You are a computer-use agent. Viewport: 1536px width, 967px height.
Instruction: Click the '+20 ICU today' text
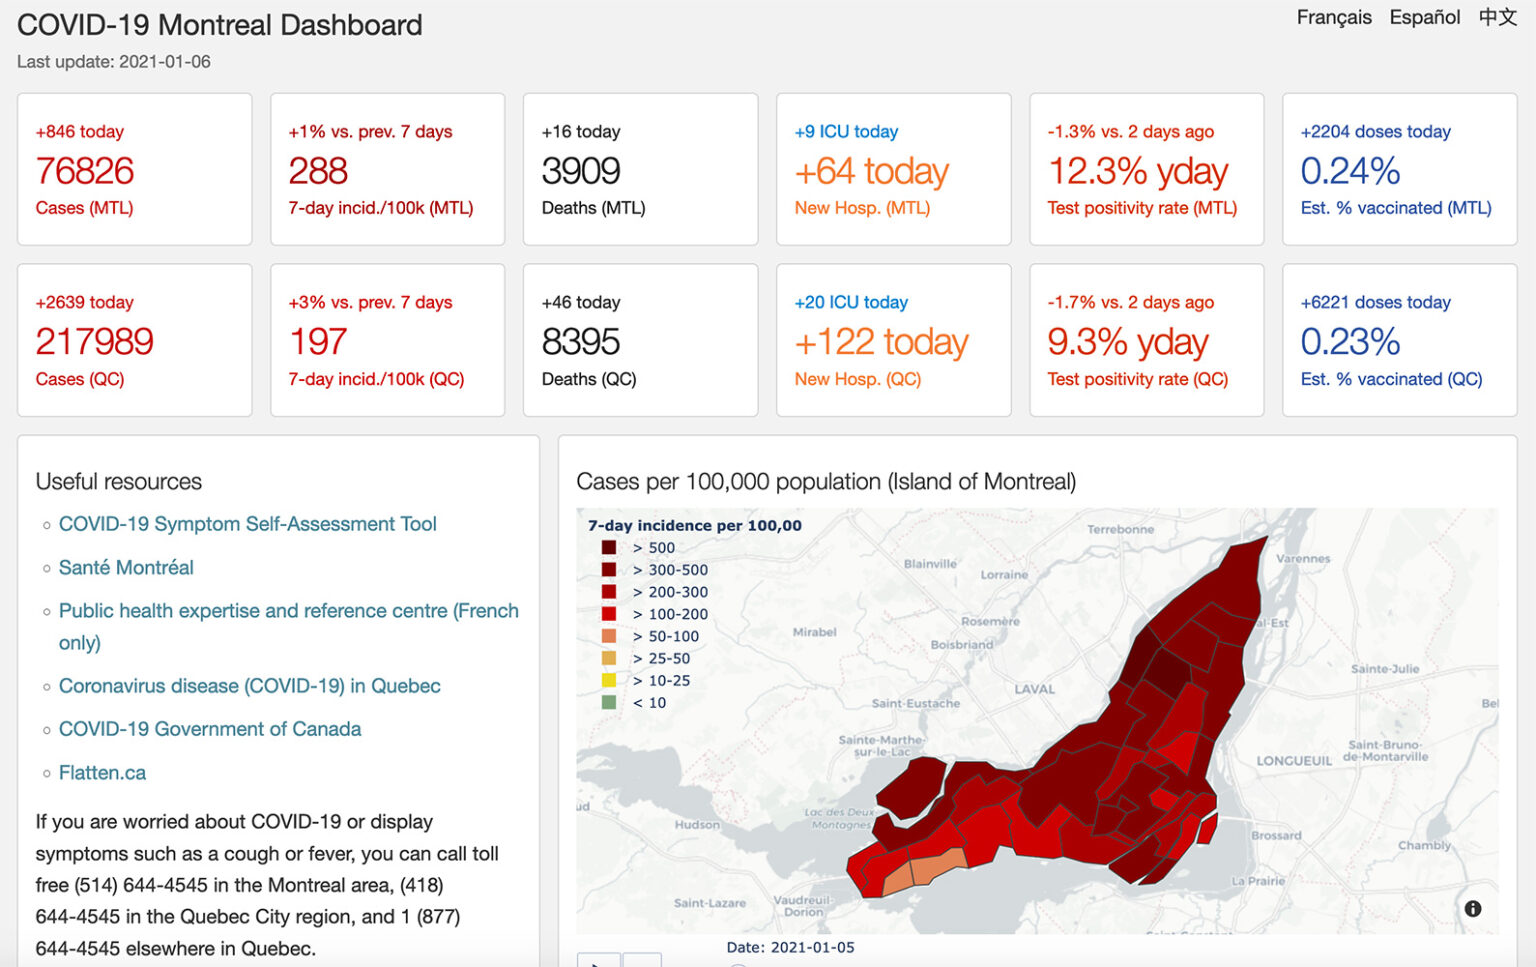click(x=851, y=302)
